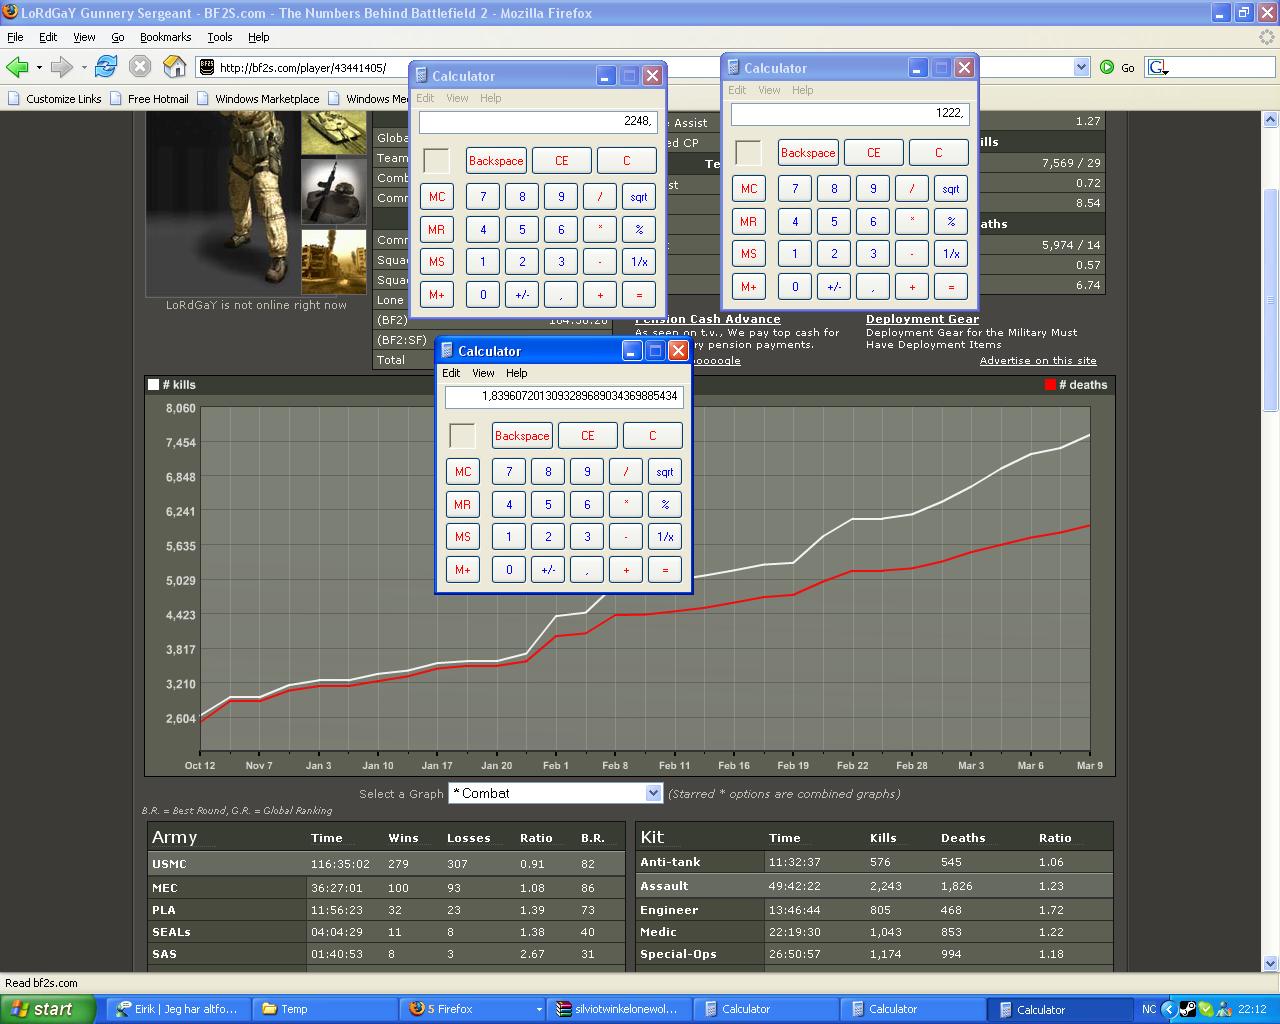Screen dimensions: 1280x1024
Task: Click the Pension Cash Advance ad link
Action: click(708, 319)
